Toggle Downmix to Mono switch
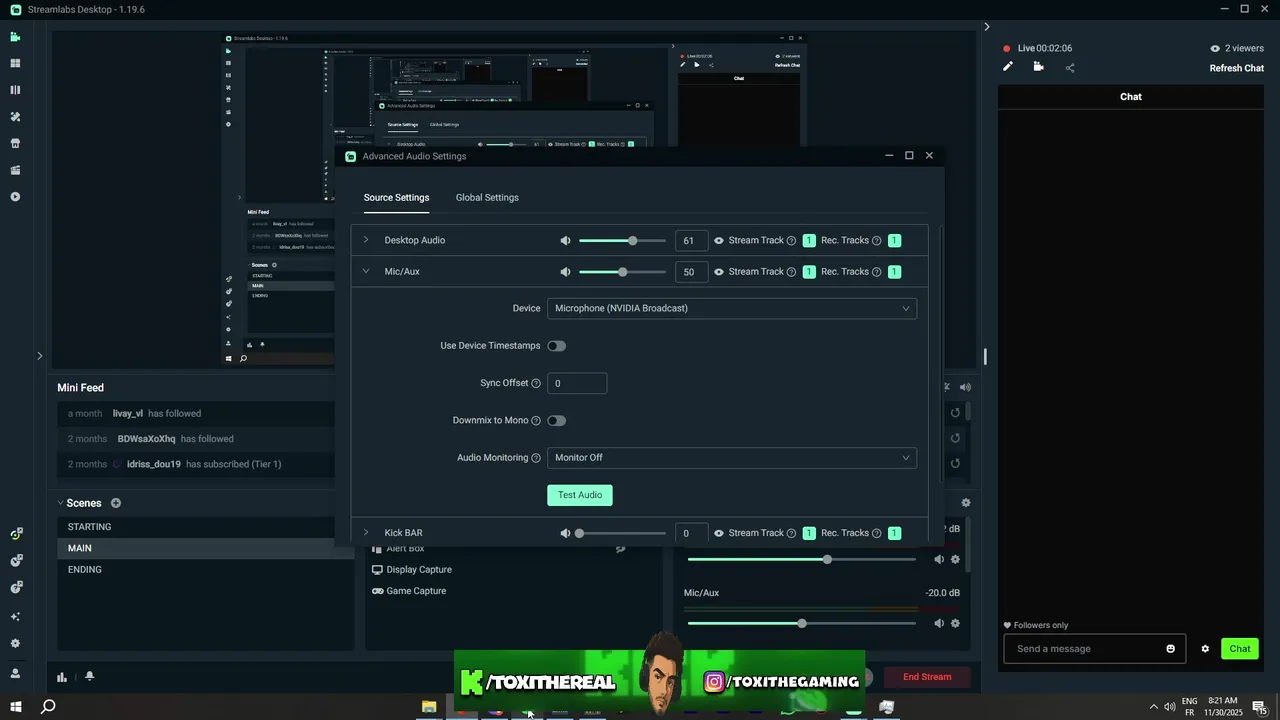This screenshot has width=1280, height=720. (x=556, y=421)
